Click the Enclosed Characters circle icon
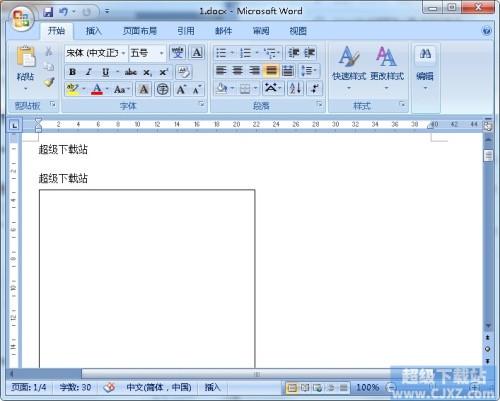The image size is (500, 401). 163,89
